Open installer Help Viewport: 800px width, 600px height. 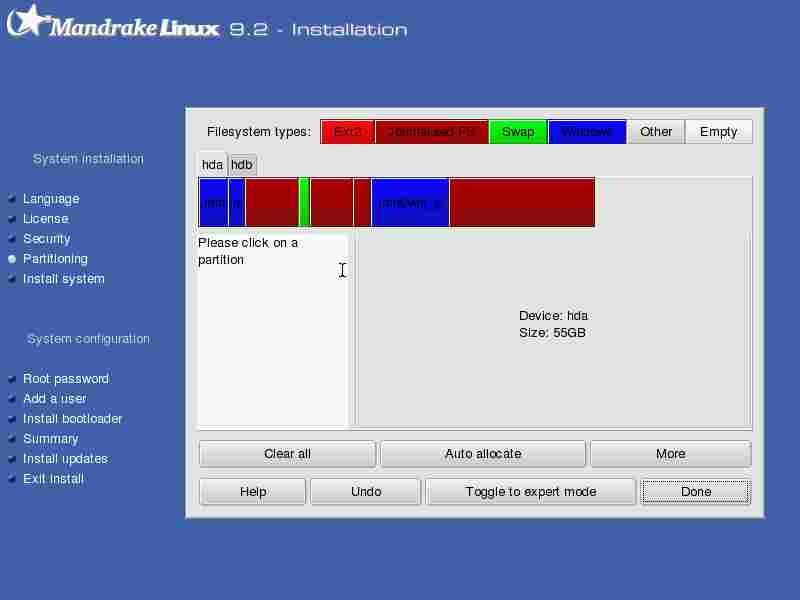click(x=253, y=492)
